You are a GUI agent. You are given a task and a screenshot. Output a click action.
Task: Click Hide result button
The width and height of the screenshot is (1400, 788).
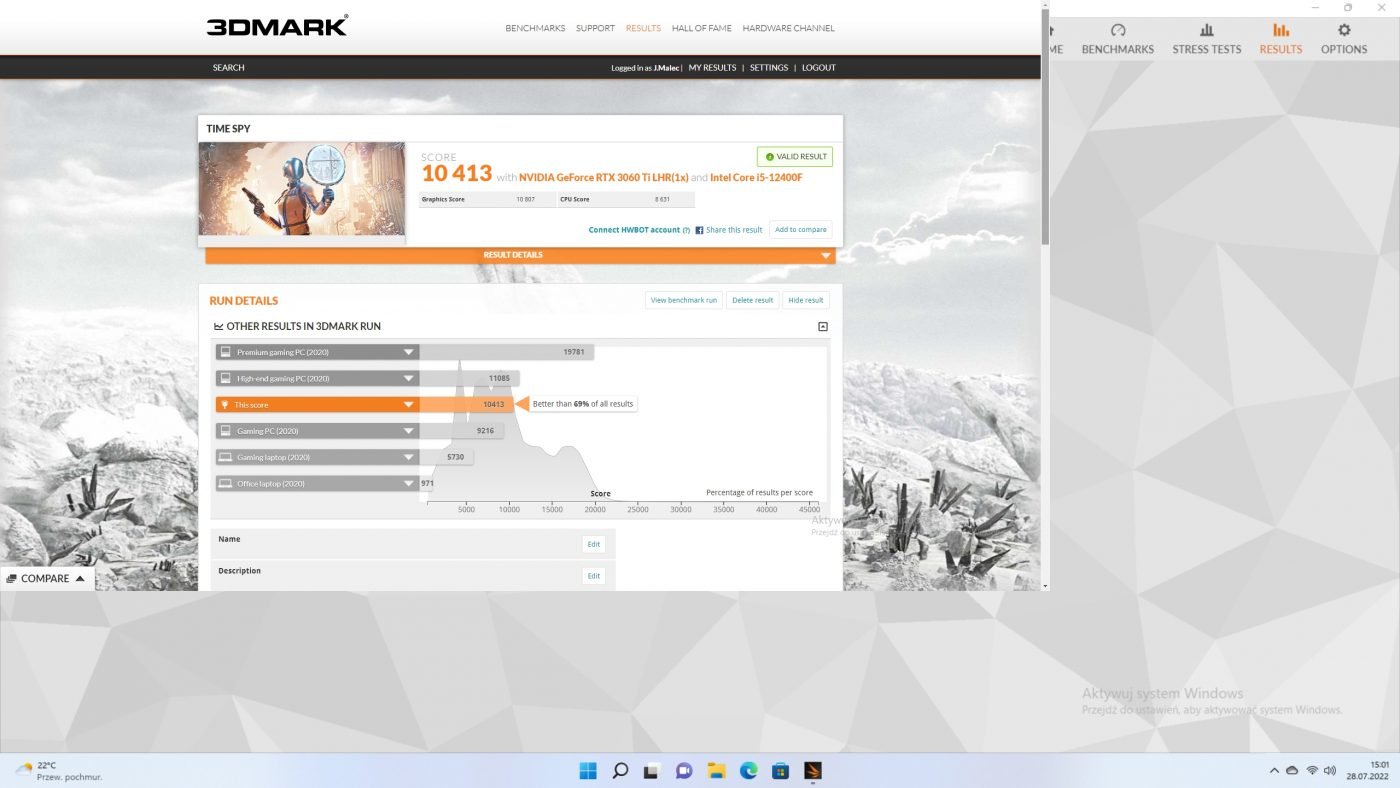pos(805,300)
